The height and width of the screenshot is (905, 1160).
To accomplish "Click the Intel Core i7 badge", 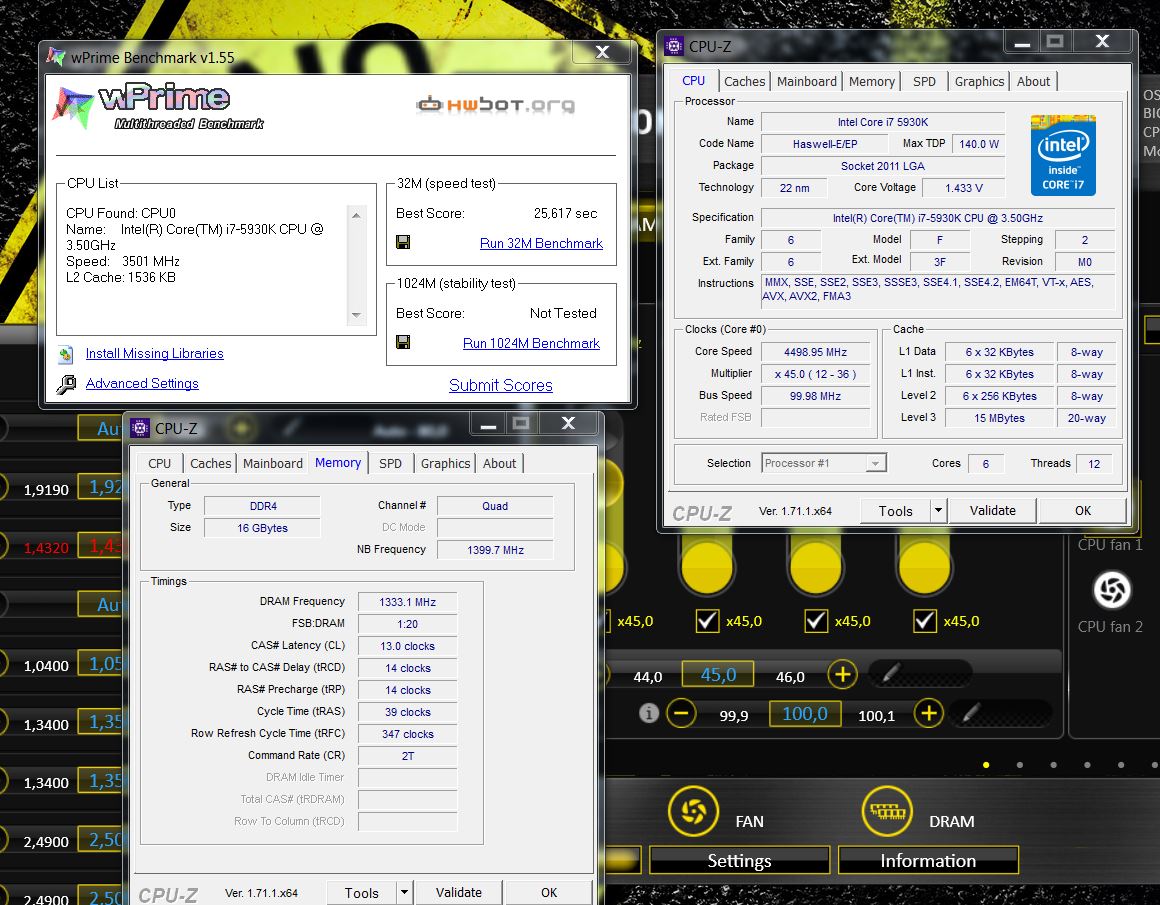I will (1063, 155).
